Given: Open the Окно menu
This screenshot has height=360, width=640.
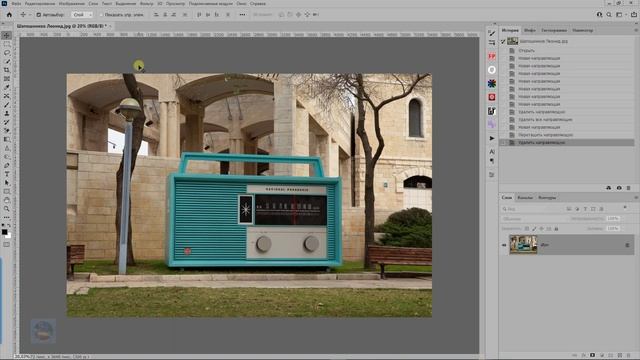Looking at the screenshot, I should [x=241, y=3].
